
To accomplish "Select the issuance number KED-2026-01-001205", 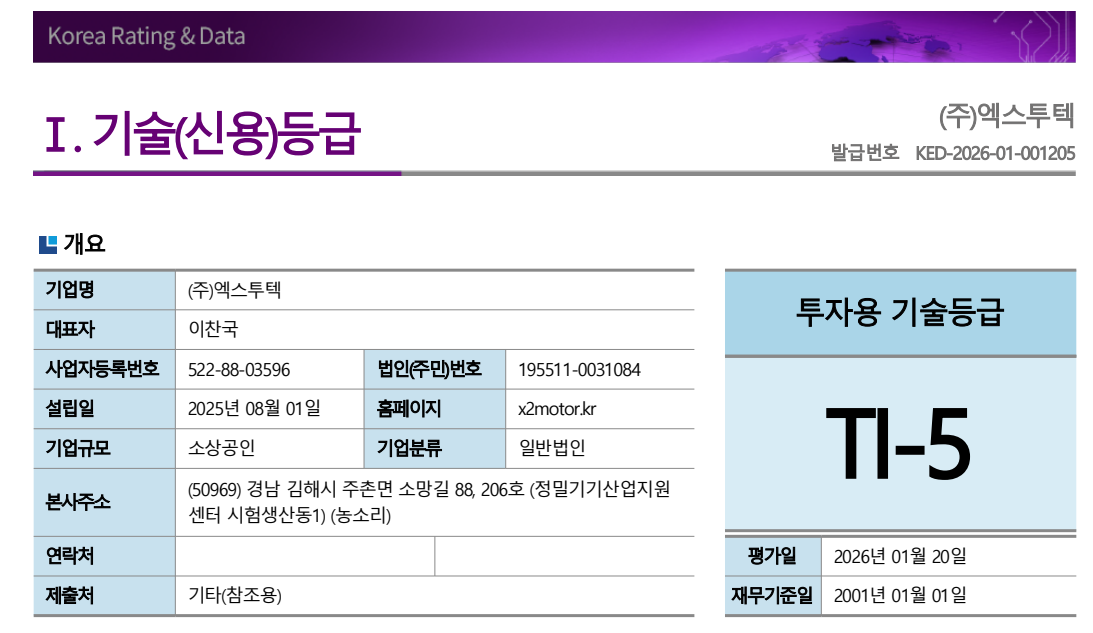I will pyautogui.click(x=996, y=152).
